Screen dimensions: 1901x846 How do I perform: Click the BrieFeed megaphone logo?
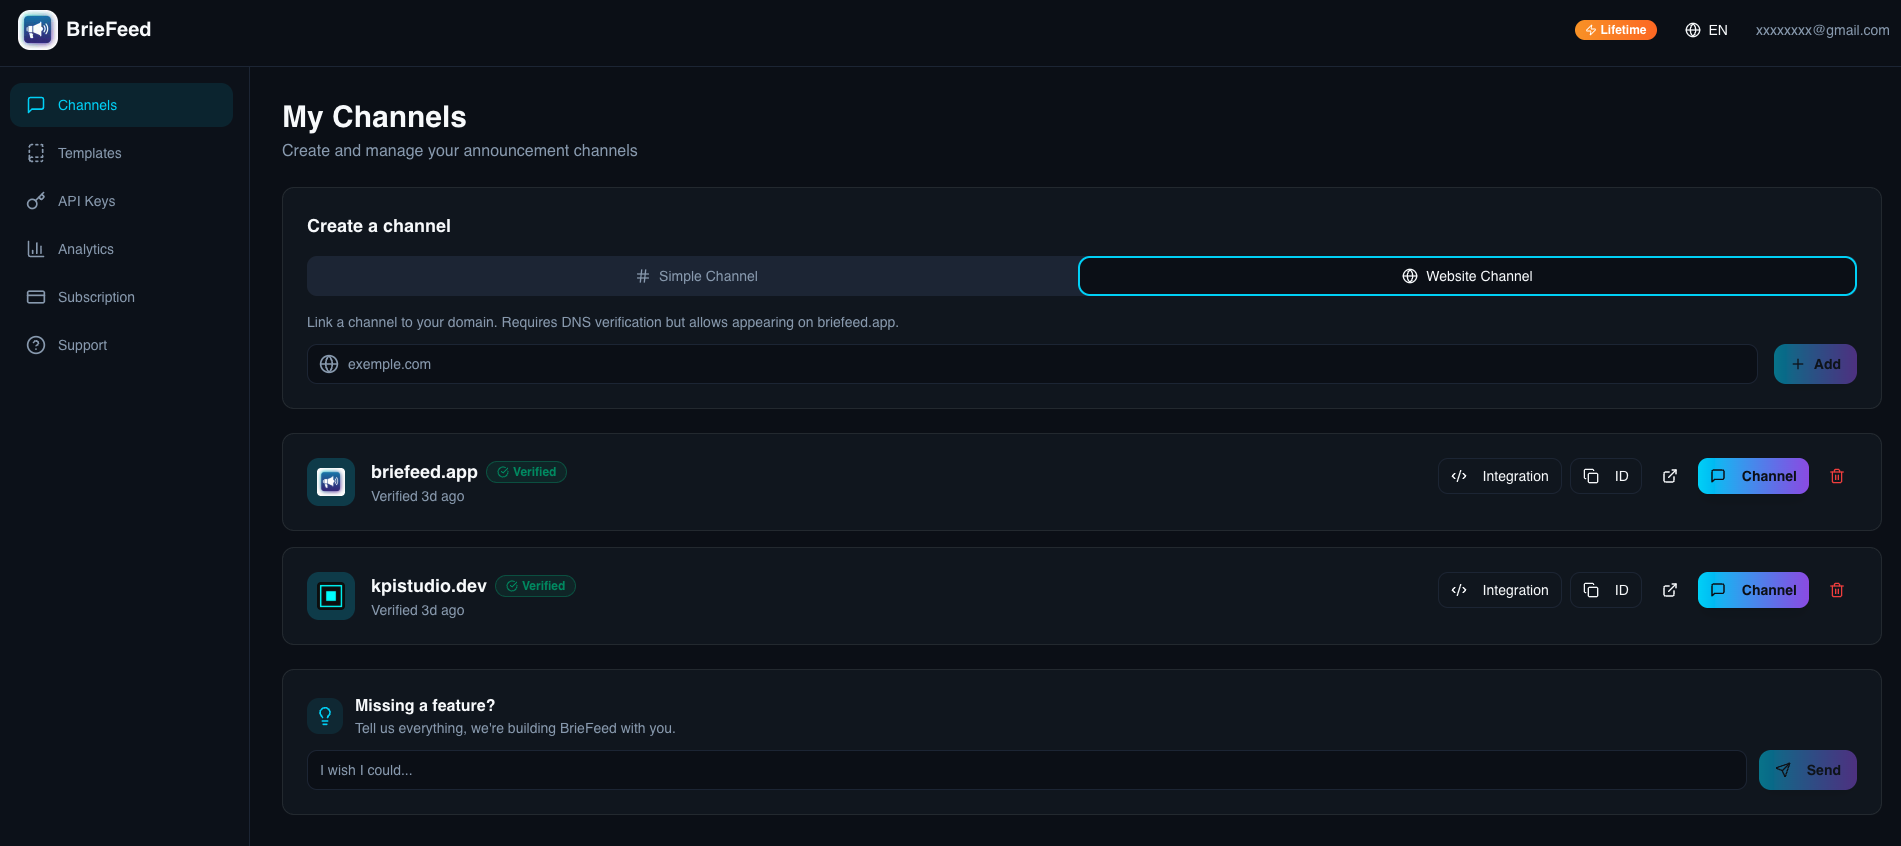point(38,30)
